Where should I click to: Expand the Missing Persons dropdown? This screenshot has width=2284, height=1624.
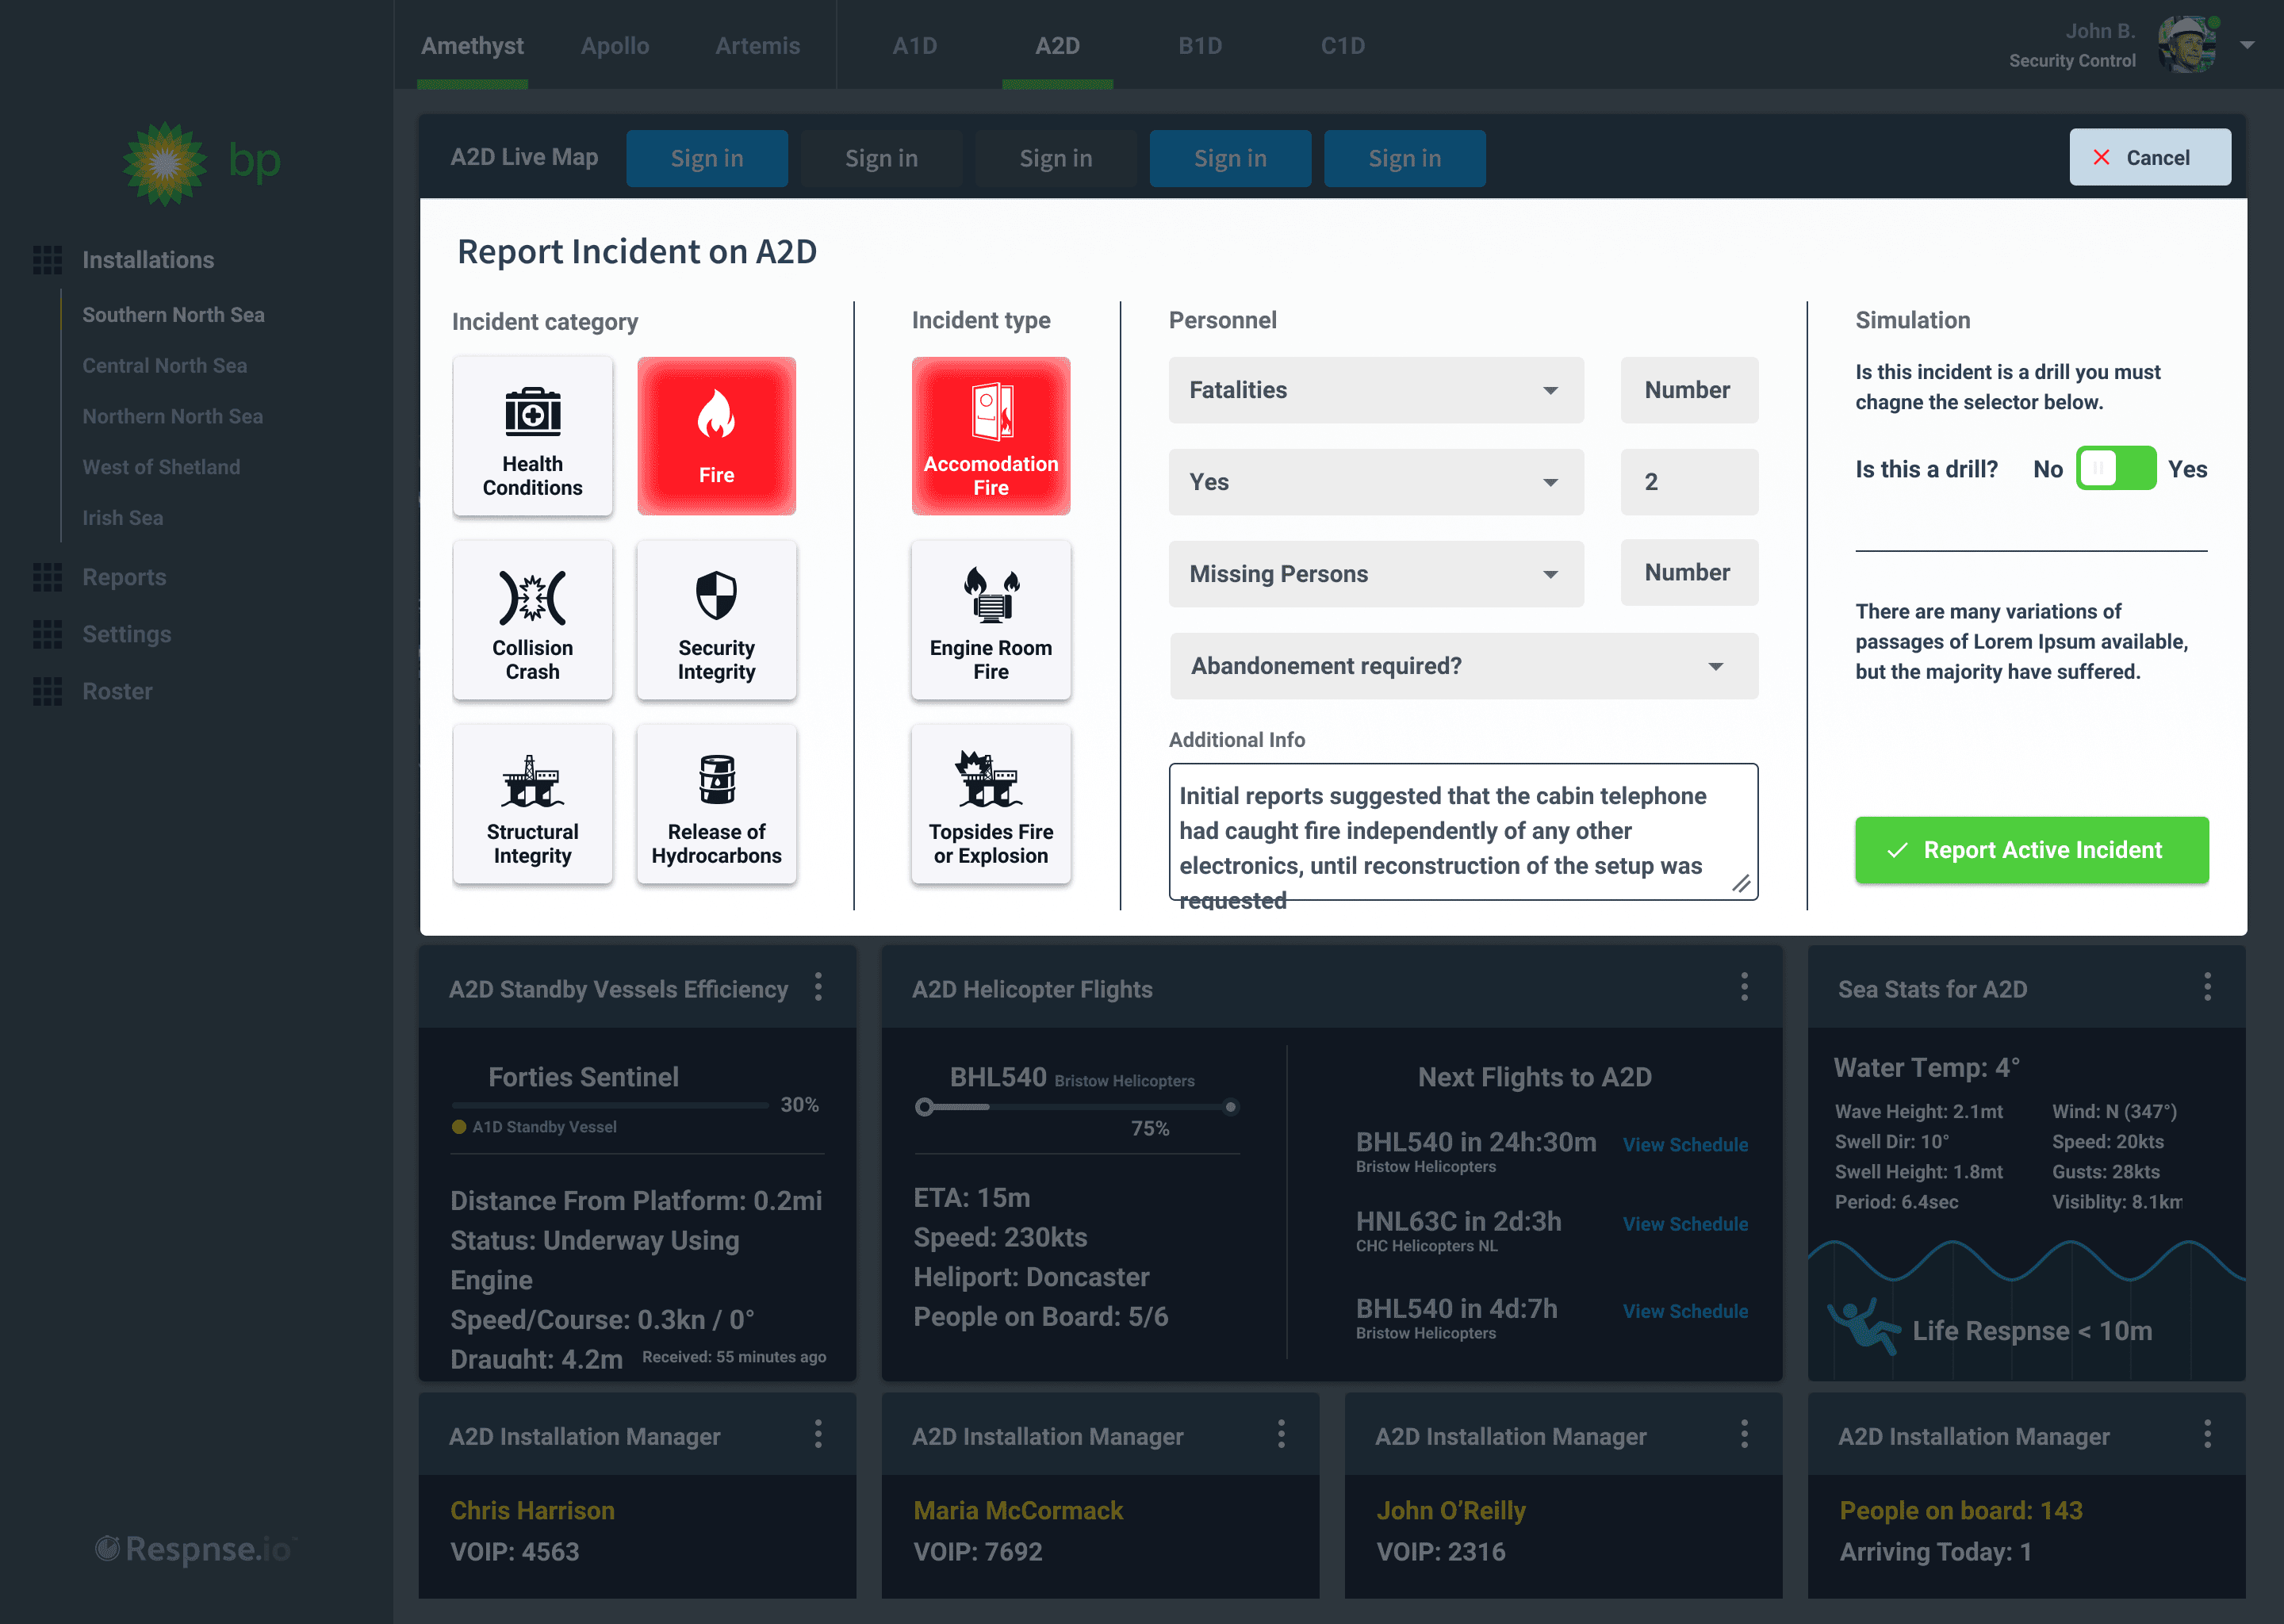[x=1375, y=574]
